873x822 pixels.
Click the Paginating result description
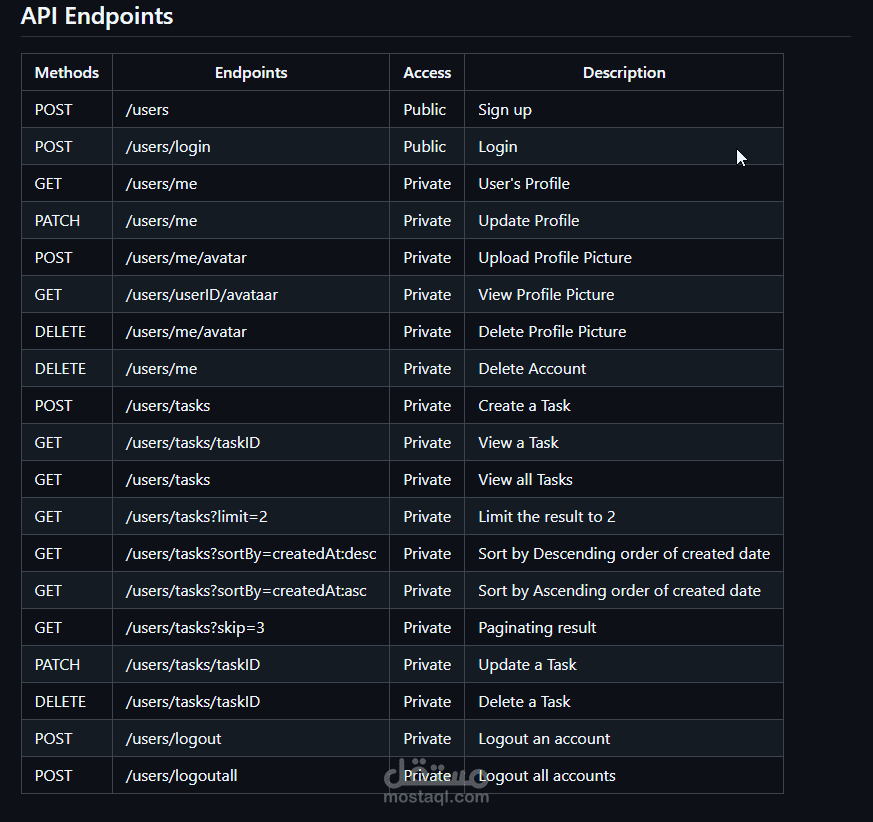pos(537,628)
